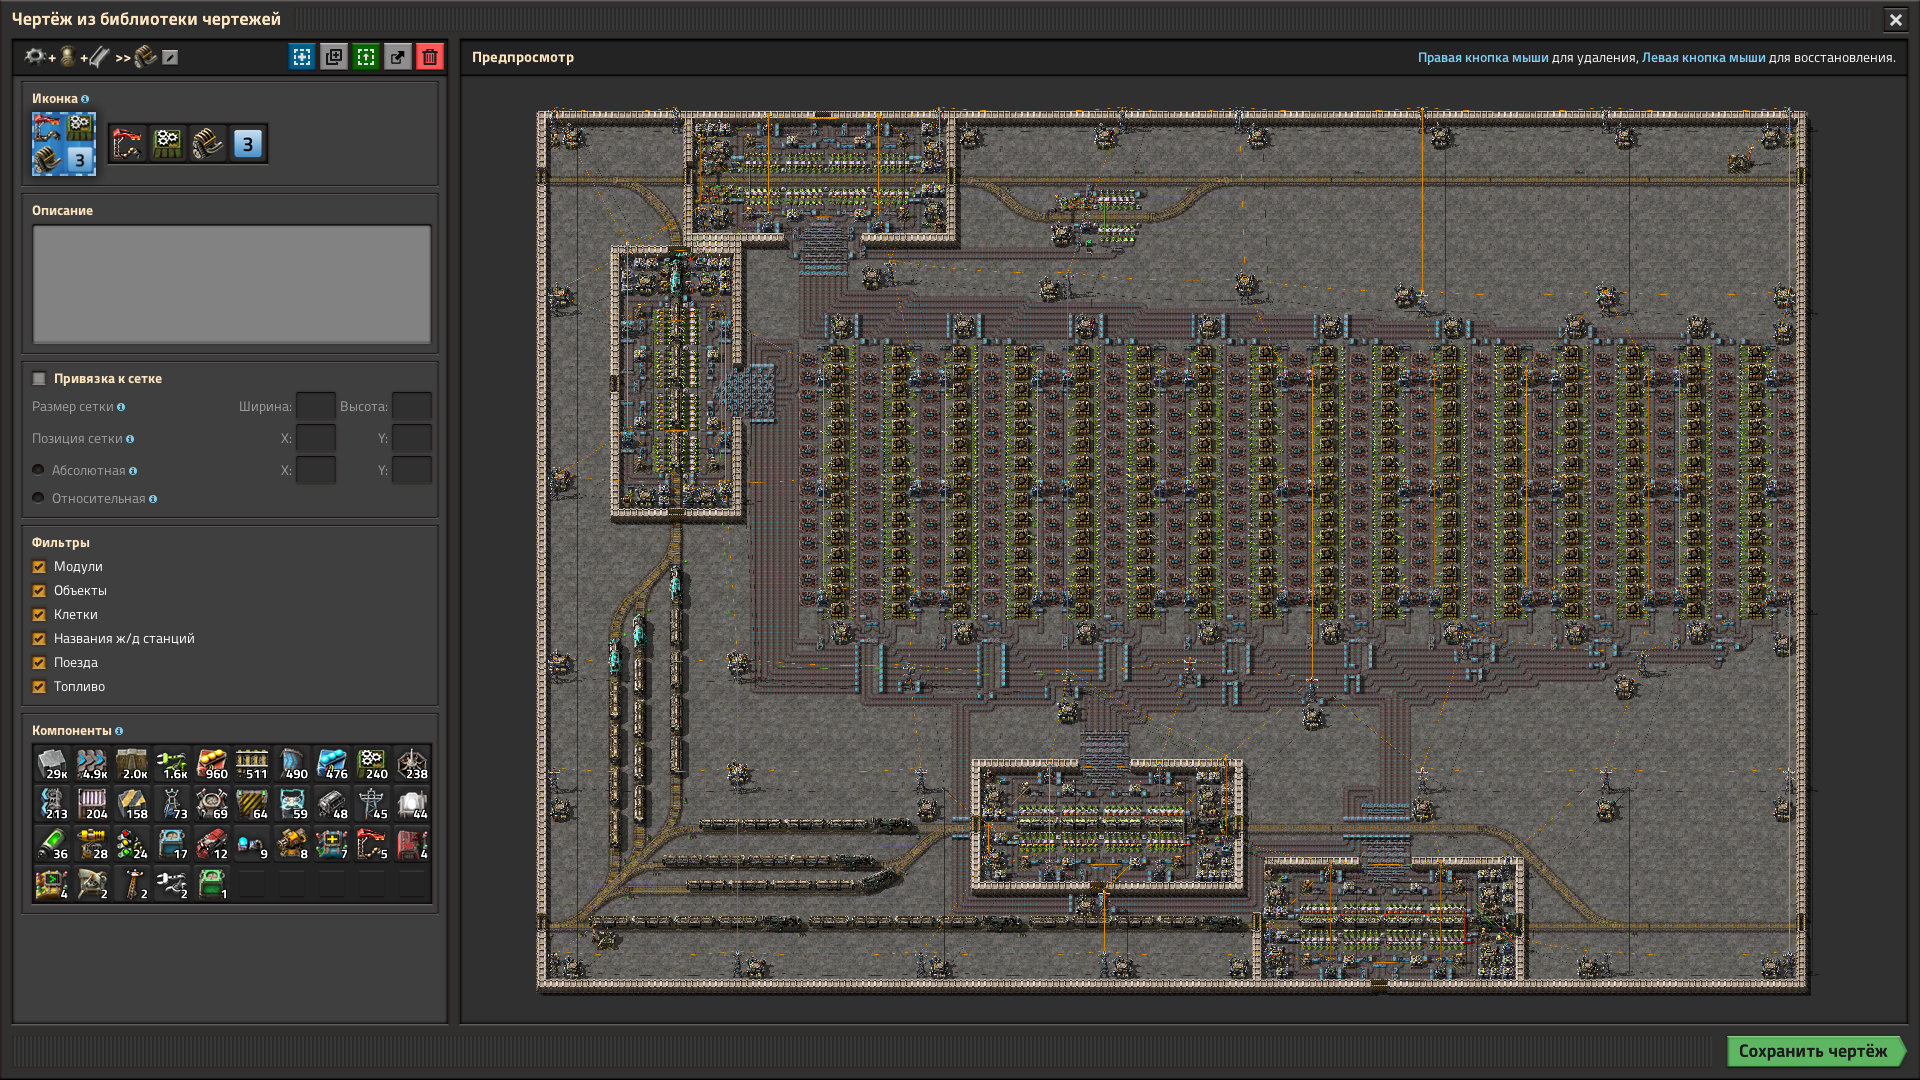Viewport: 1920px width, 1080px height.
Task: Click the 36 green fuel cell component
Action: tap(52, 844)
